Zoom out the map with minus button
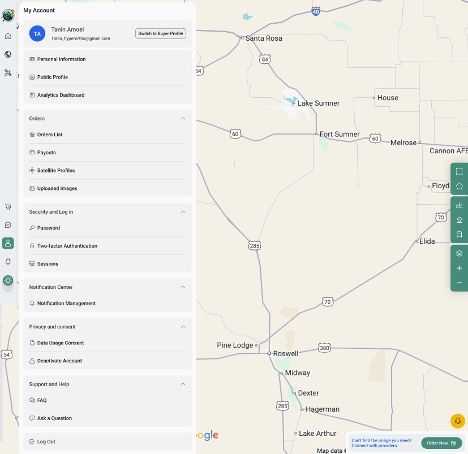Screen dimensions: 468x454 pos(459,283)
